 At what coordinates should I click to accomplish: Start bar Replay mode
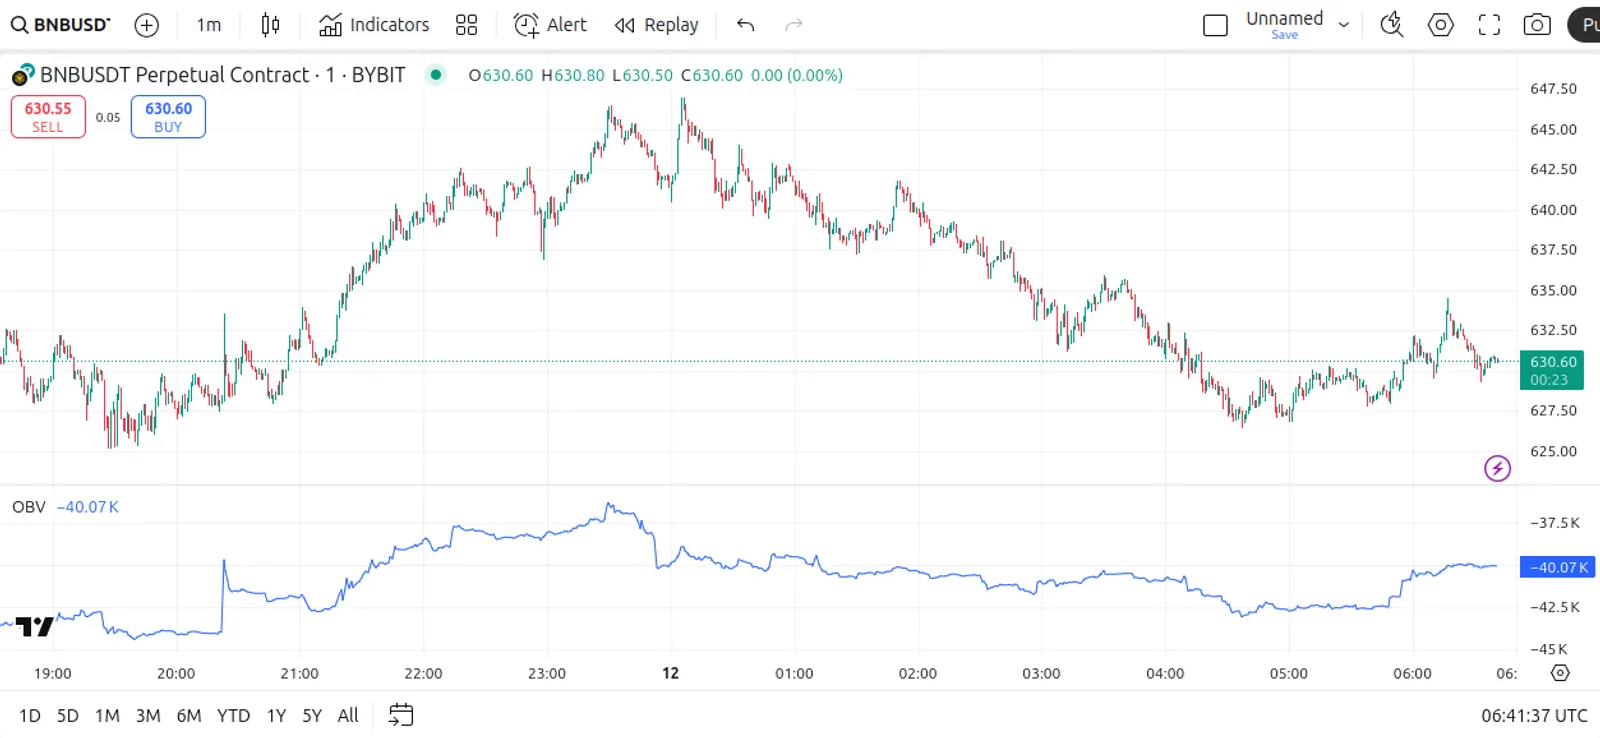coord(656,25)
